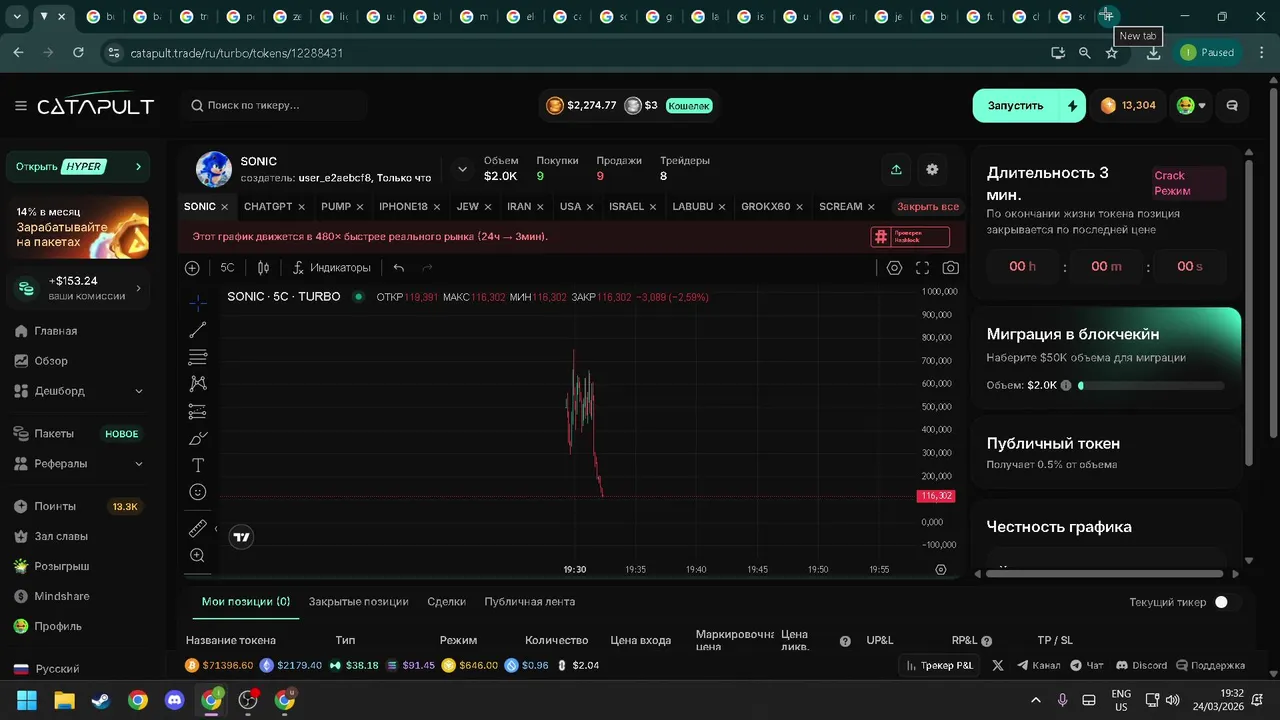
Task: Switch to the Сделки tab
Action: click(446, 602)
